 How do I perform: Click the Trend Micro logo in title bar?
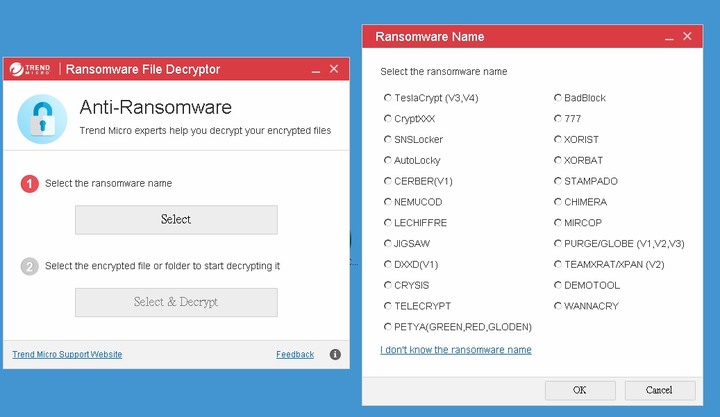30,69
